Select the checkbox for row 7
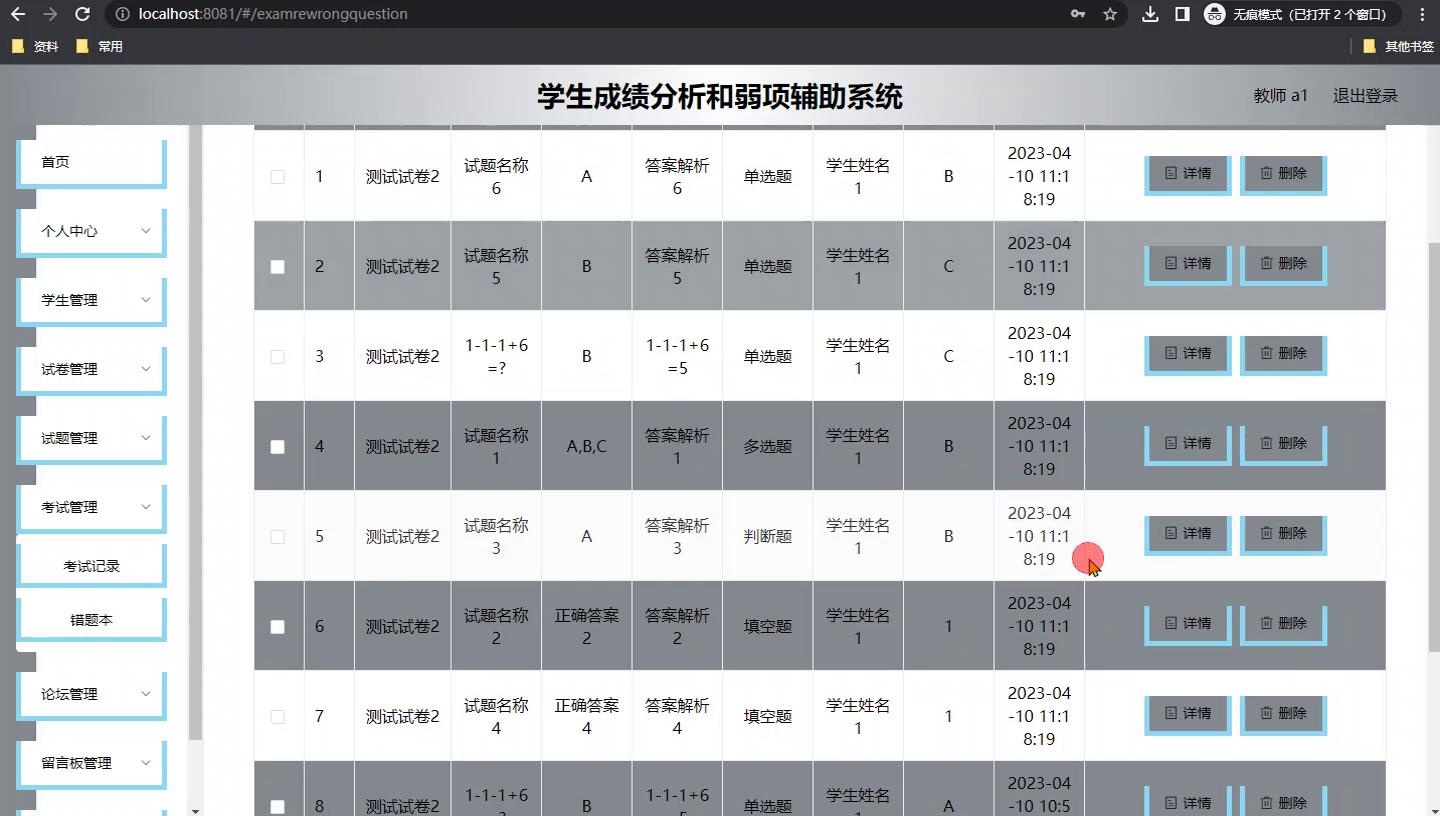Screen dimensions: 1440x816 point(277,717)
